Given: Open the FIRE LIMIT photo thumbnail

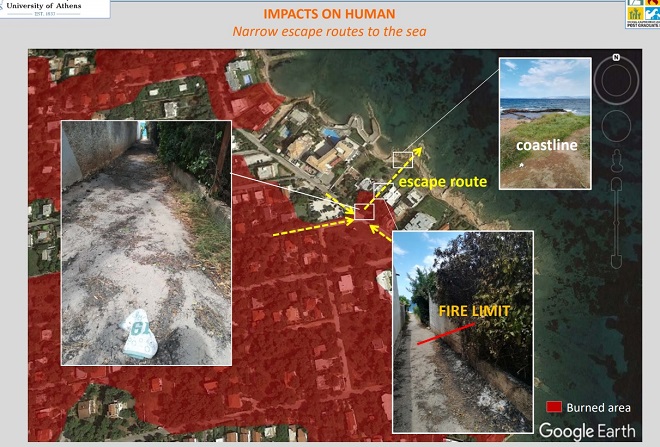Looking at the screenshot, I should point(463,331).
